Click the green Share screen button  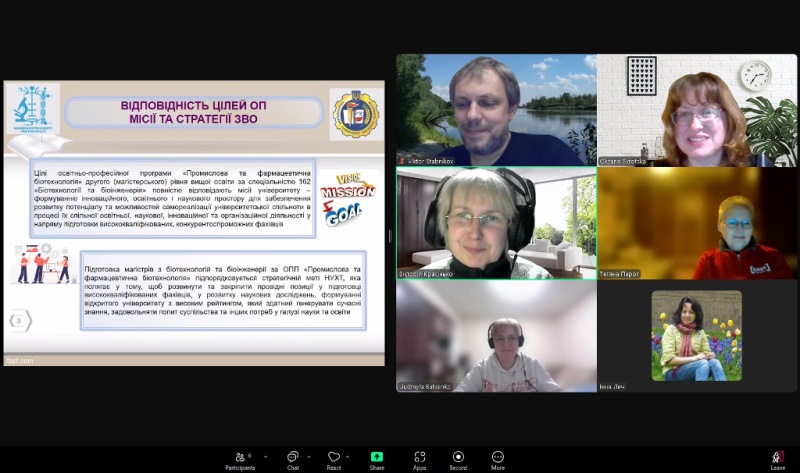pyautogui.click(x=377, y=458)
